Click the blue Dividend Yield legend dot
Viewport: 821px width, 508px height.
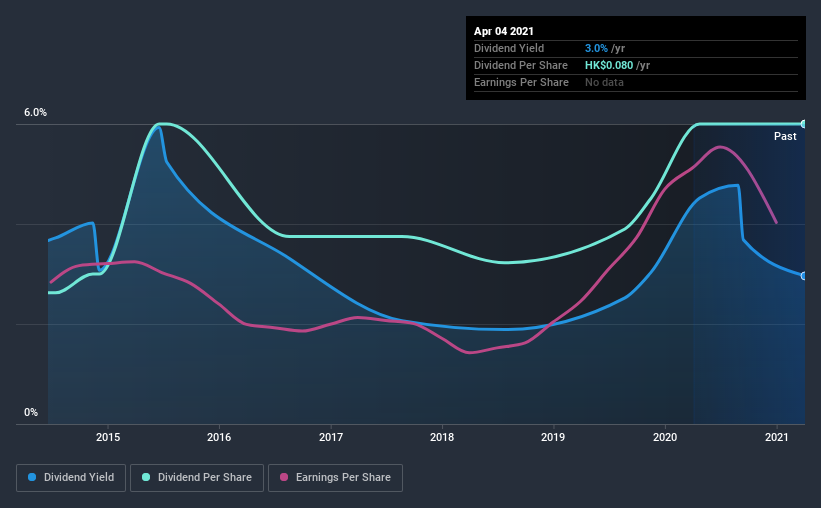pos(32,477)
